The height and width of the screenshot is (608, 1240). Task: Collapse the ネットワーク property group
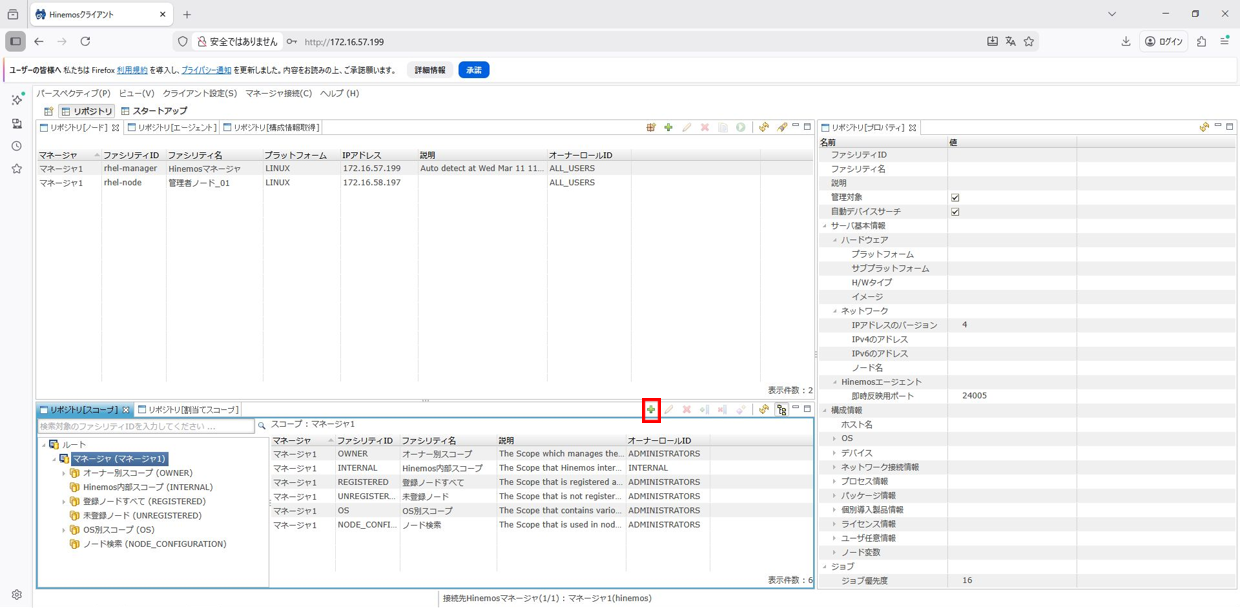[835, 311]
